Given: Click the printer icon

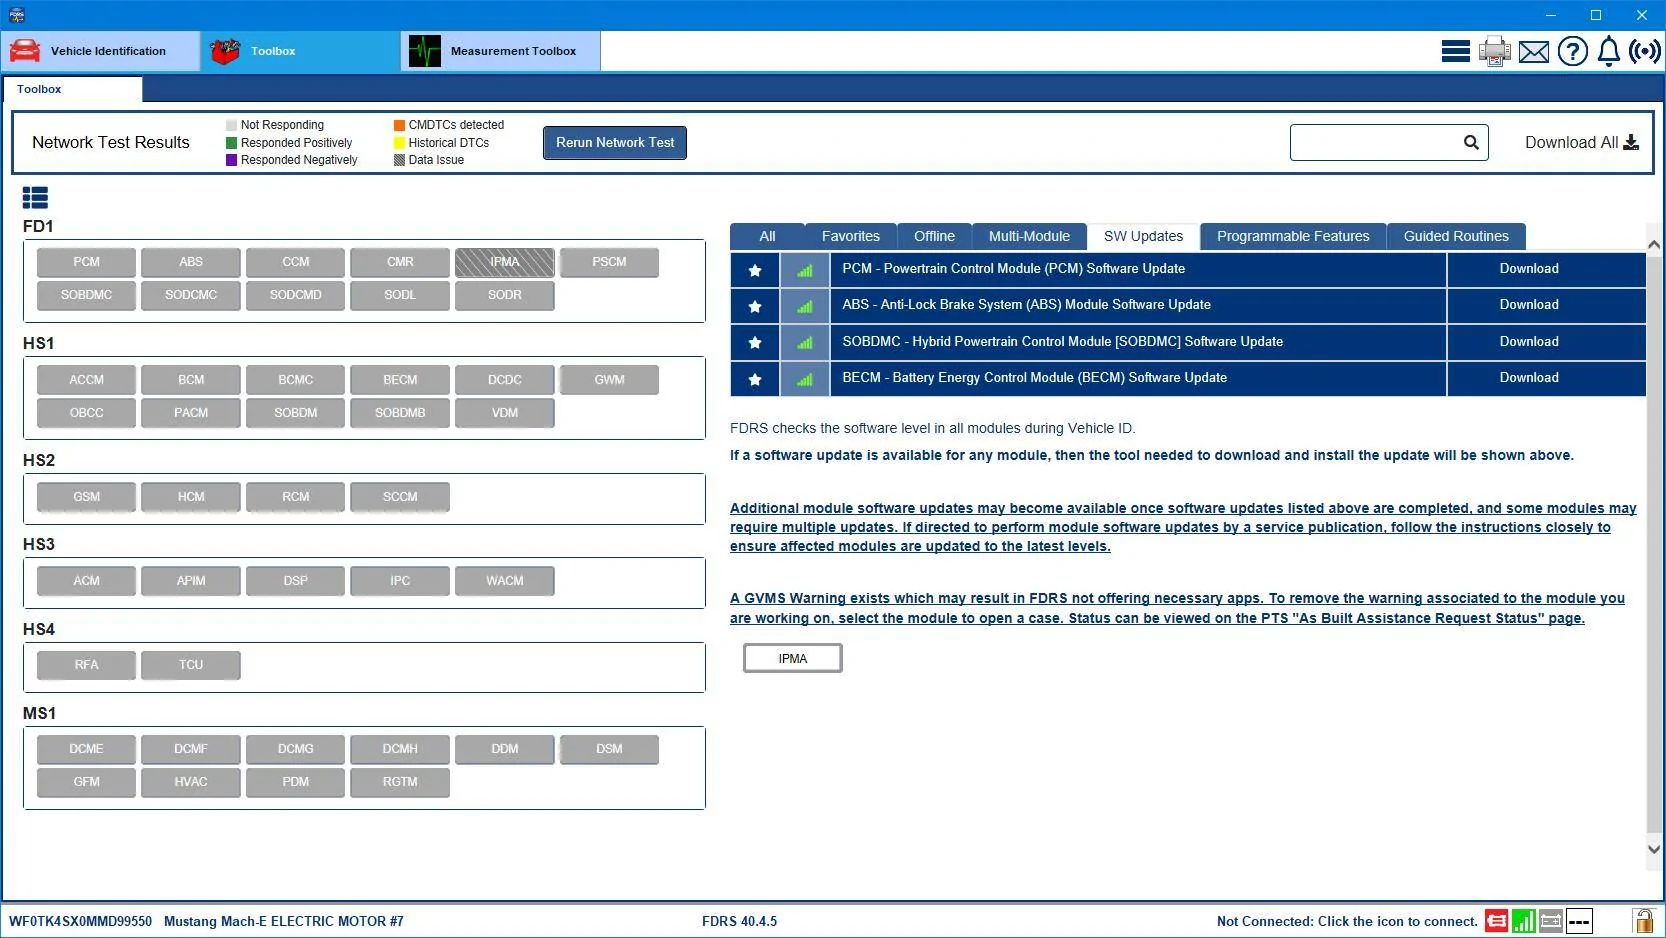Looking at the screenshot, I should point(1495,51).
